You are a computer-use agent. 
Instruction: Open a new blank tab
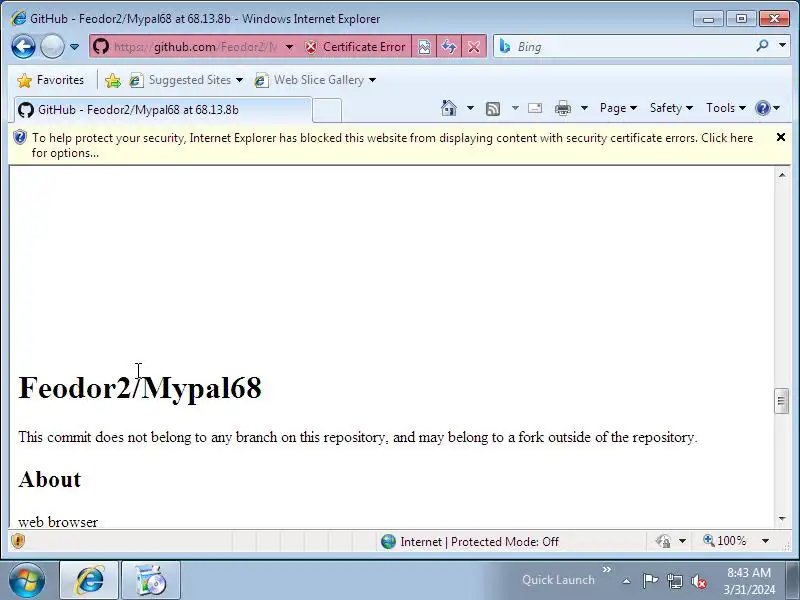[x=327, y=110]
